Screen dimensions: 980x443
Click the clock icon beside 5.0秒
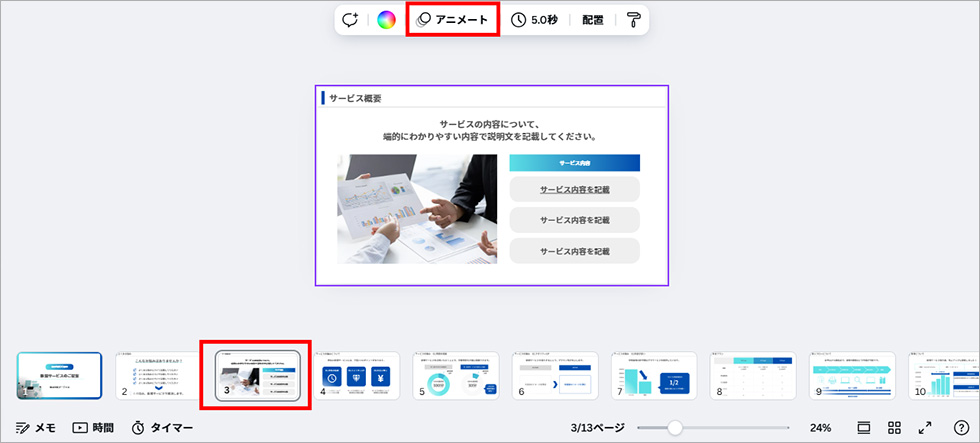coord(518,20)
